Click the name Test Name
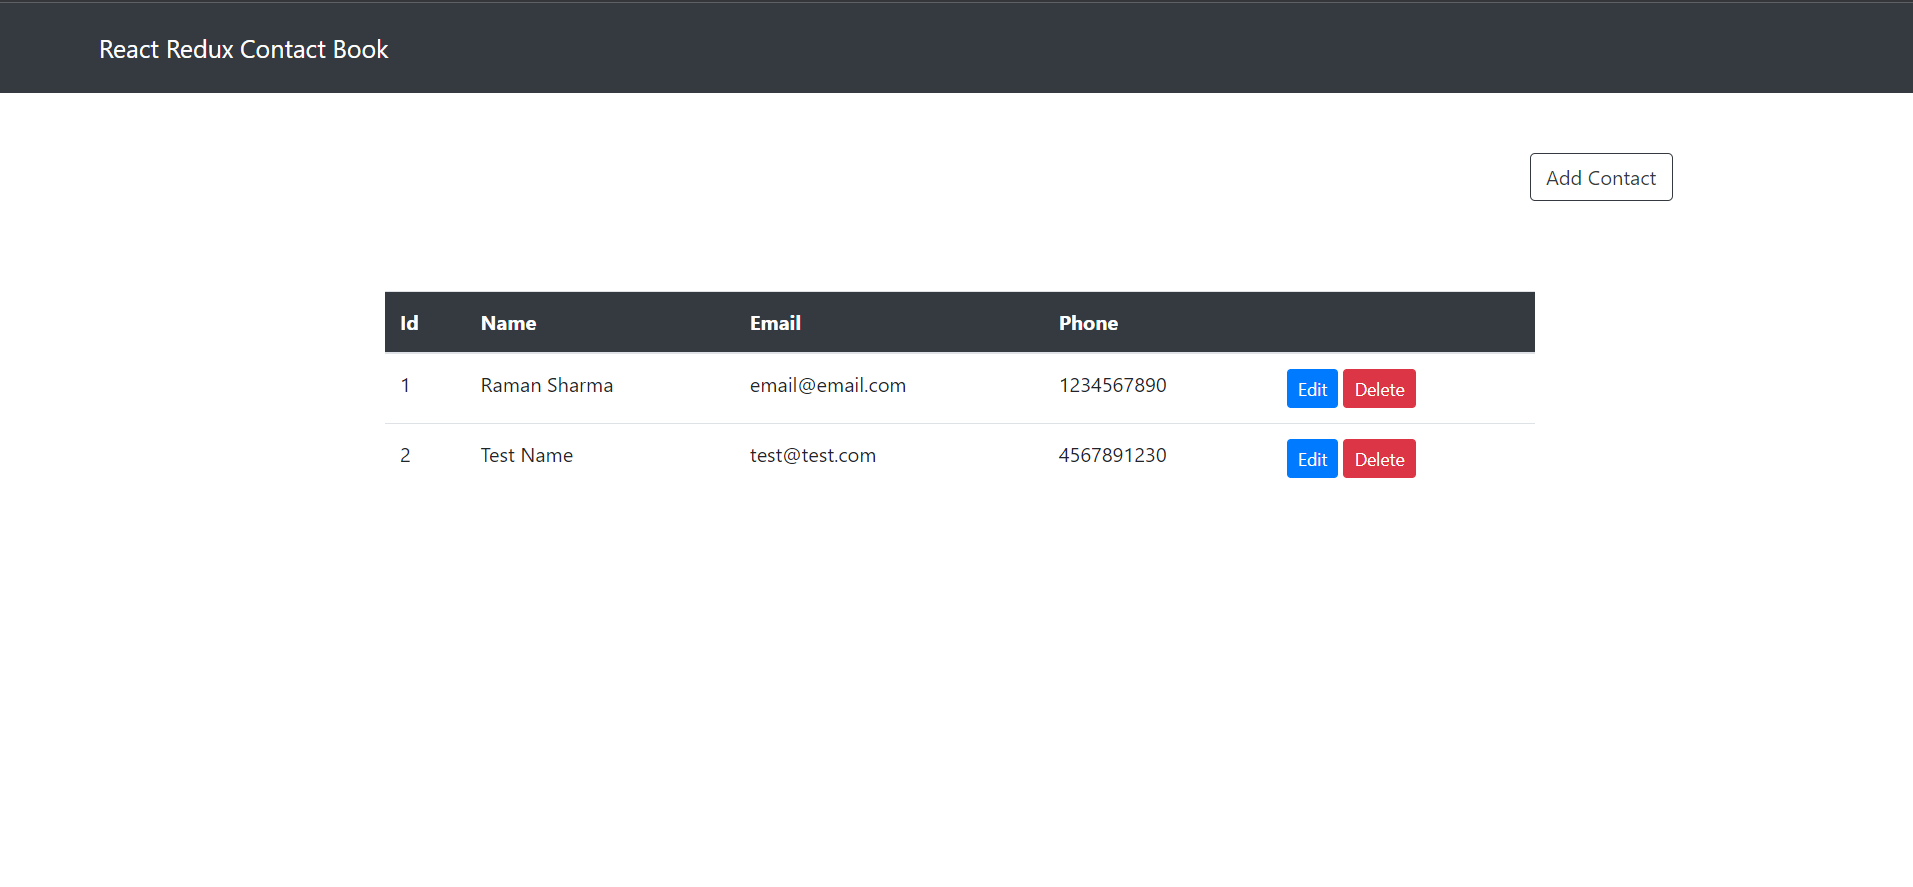Image resolution: width=1913 pixels, height=887 pixels. [x=526, y=455]
